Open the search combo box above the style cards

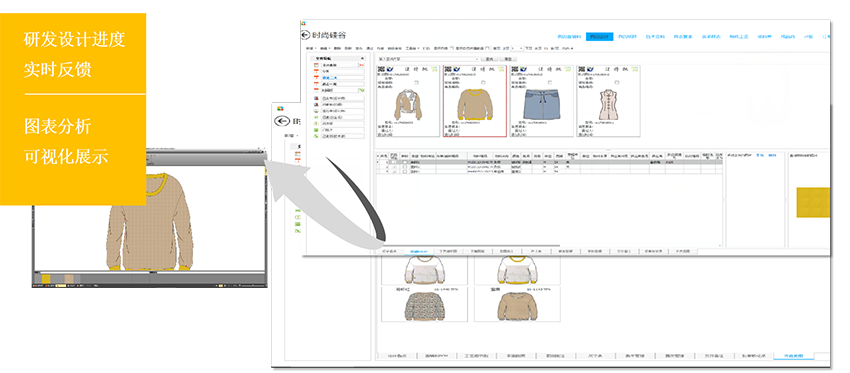(428, 59)
